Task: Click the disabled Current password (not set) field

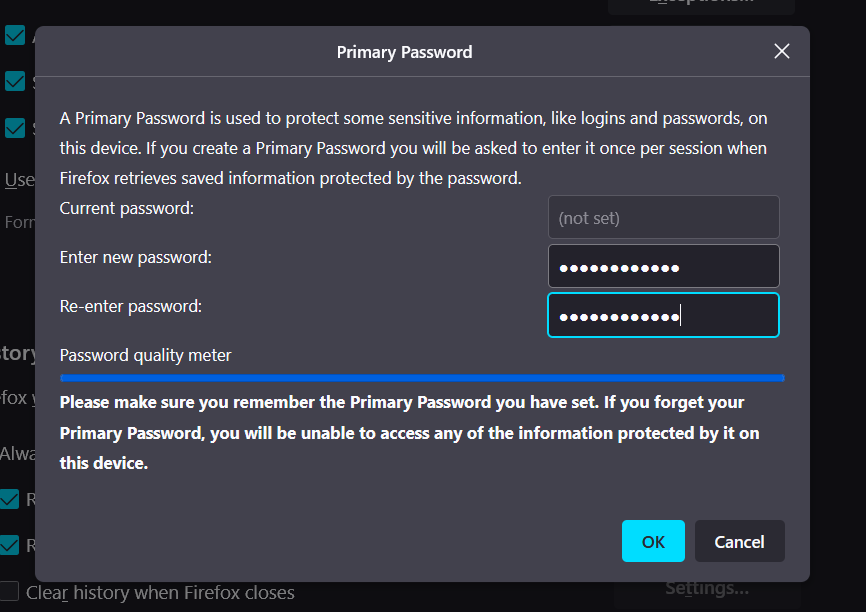Action: (663, 217)
